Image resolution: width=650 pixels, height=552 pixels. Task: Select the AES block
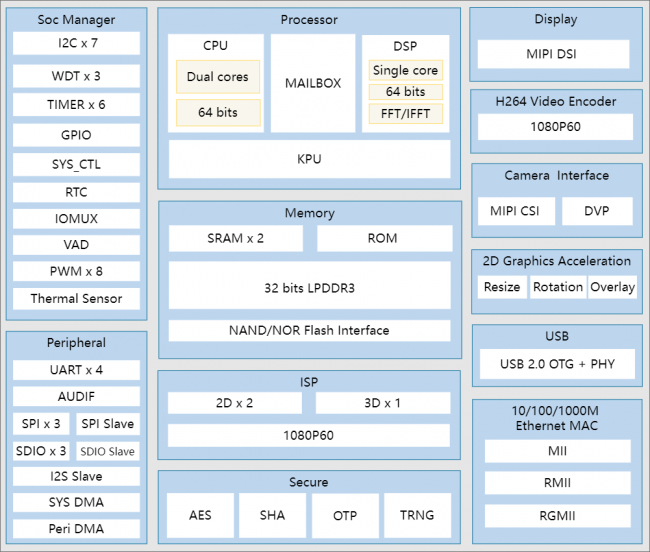point(200,515)
